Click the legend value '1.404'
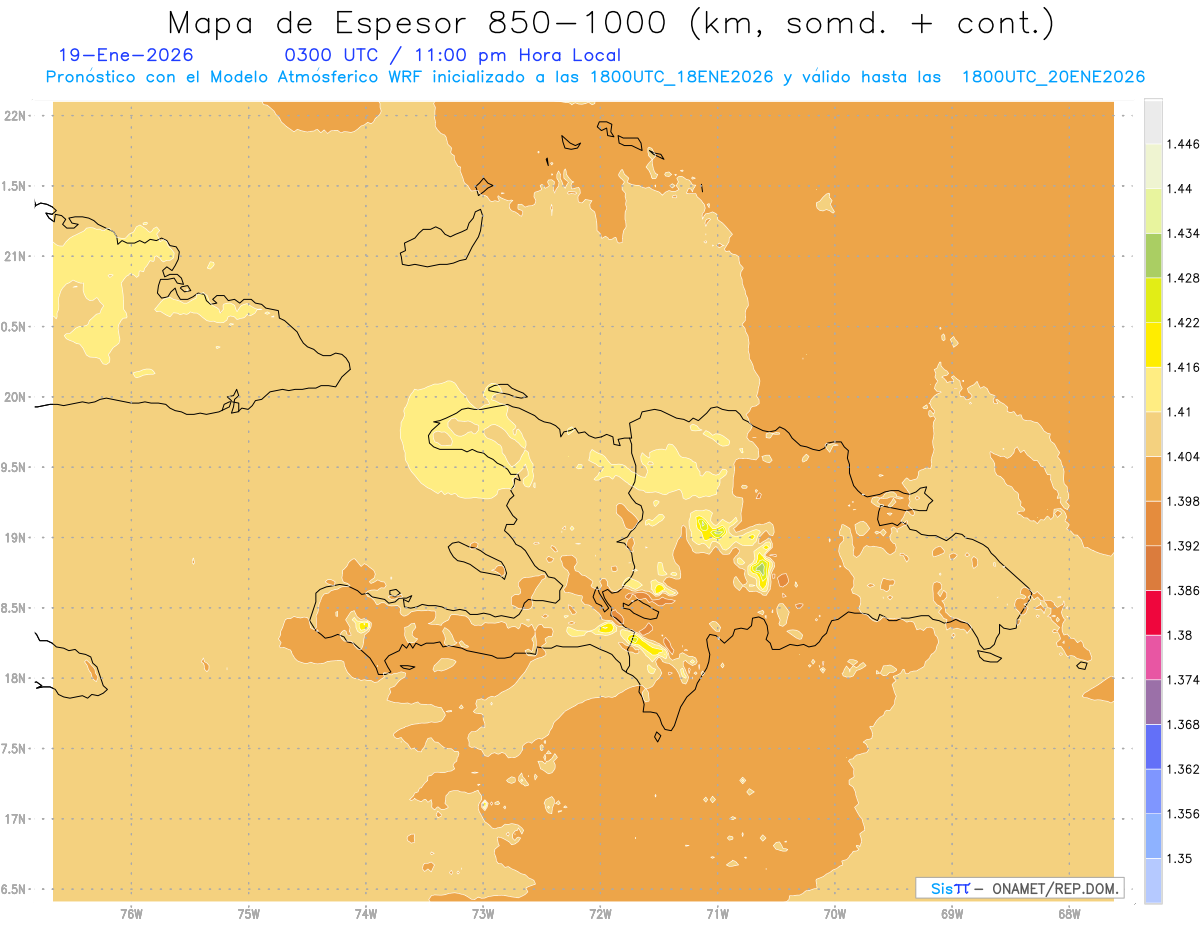 pyautogui.click(x=1183, y=457)
